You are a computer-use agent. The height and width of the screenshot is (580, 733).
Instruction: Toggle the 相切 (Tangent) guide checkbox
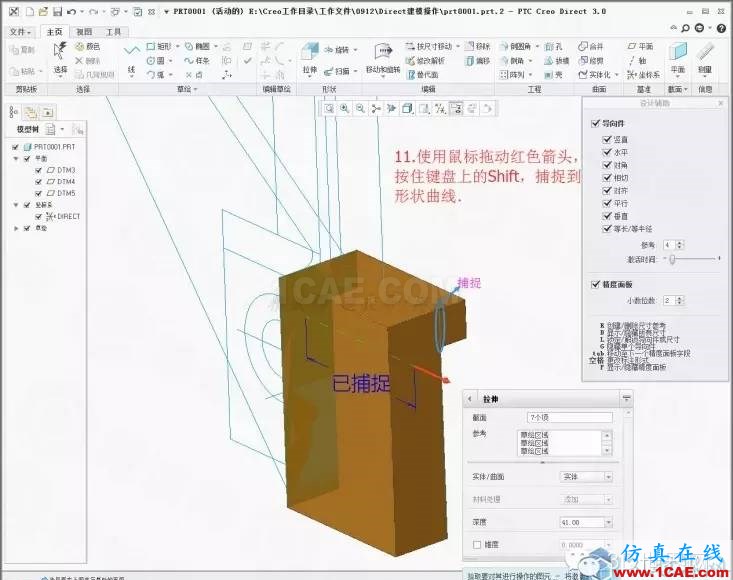coord(607,178)
